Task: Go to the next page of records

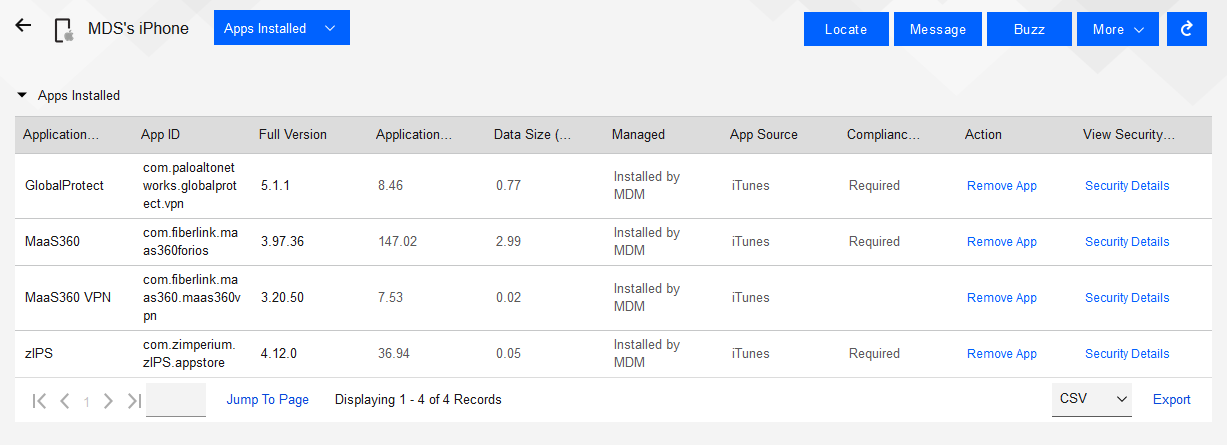Action: (x=108, y=401)
